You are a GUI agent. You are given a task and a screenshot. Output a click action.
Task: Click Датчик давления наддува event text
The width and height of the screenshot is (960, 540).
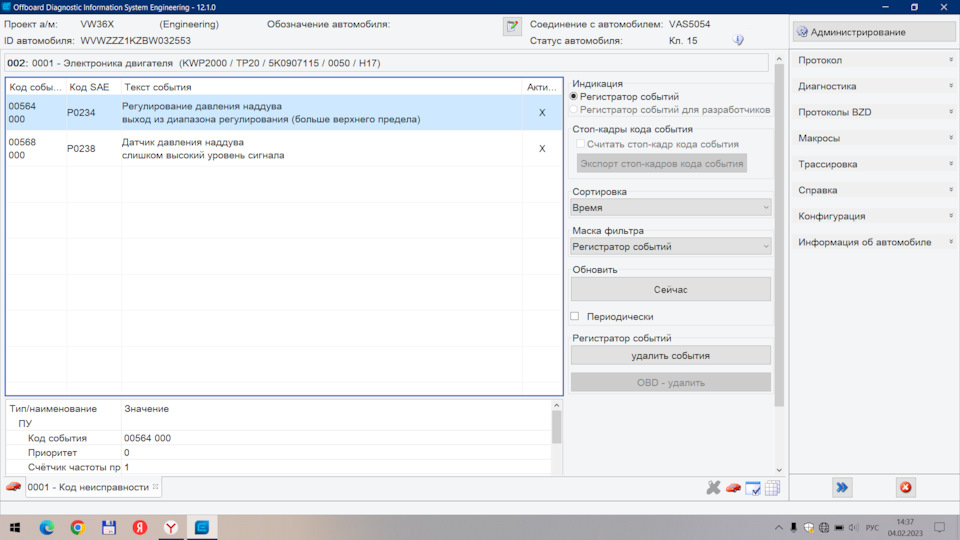[182, 142]
